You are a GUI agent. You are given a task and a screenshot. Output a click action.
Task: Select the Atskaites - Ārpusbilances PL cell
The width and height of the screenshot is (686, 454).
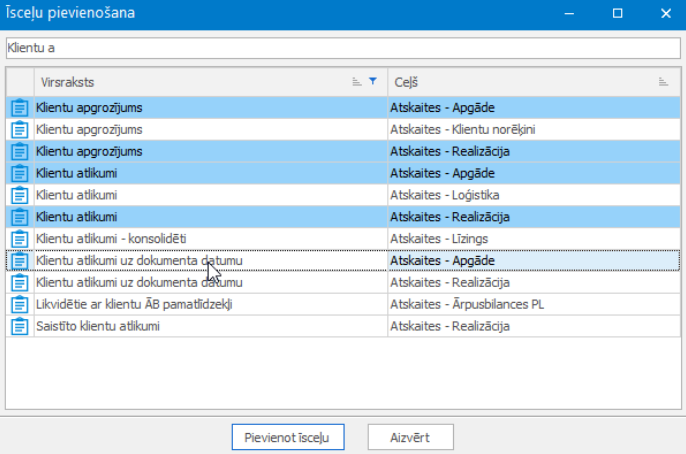(x=467, y=304)
